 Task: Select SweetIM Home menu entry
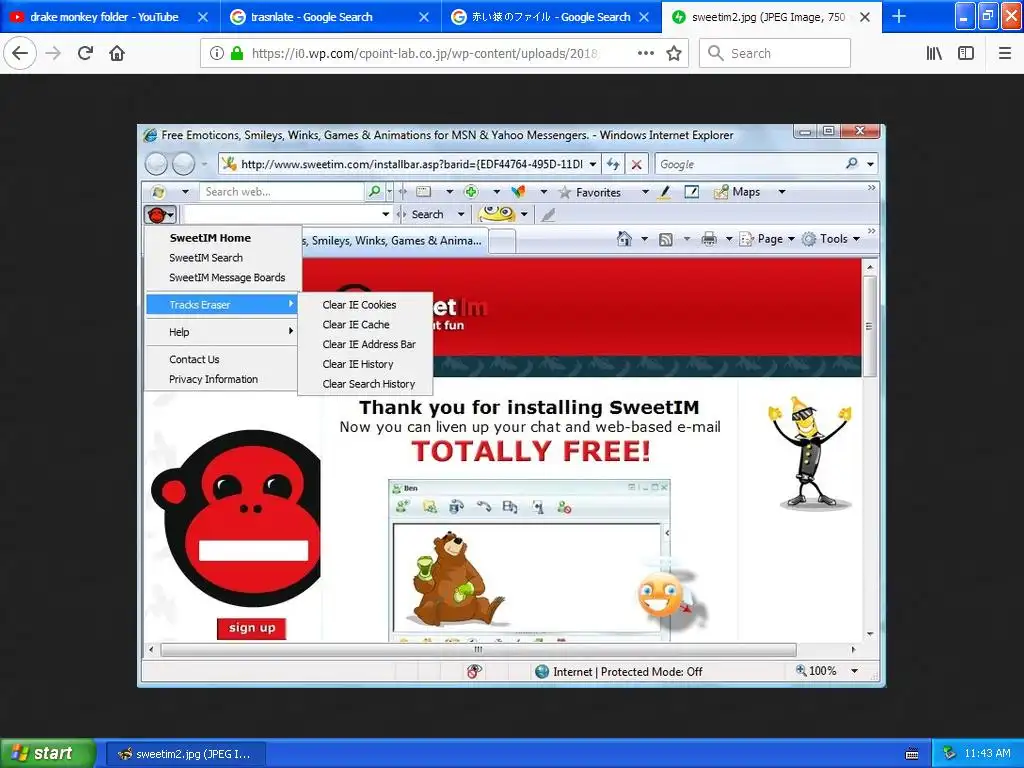tap(210, 238)
